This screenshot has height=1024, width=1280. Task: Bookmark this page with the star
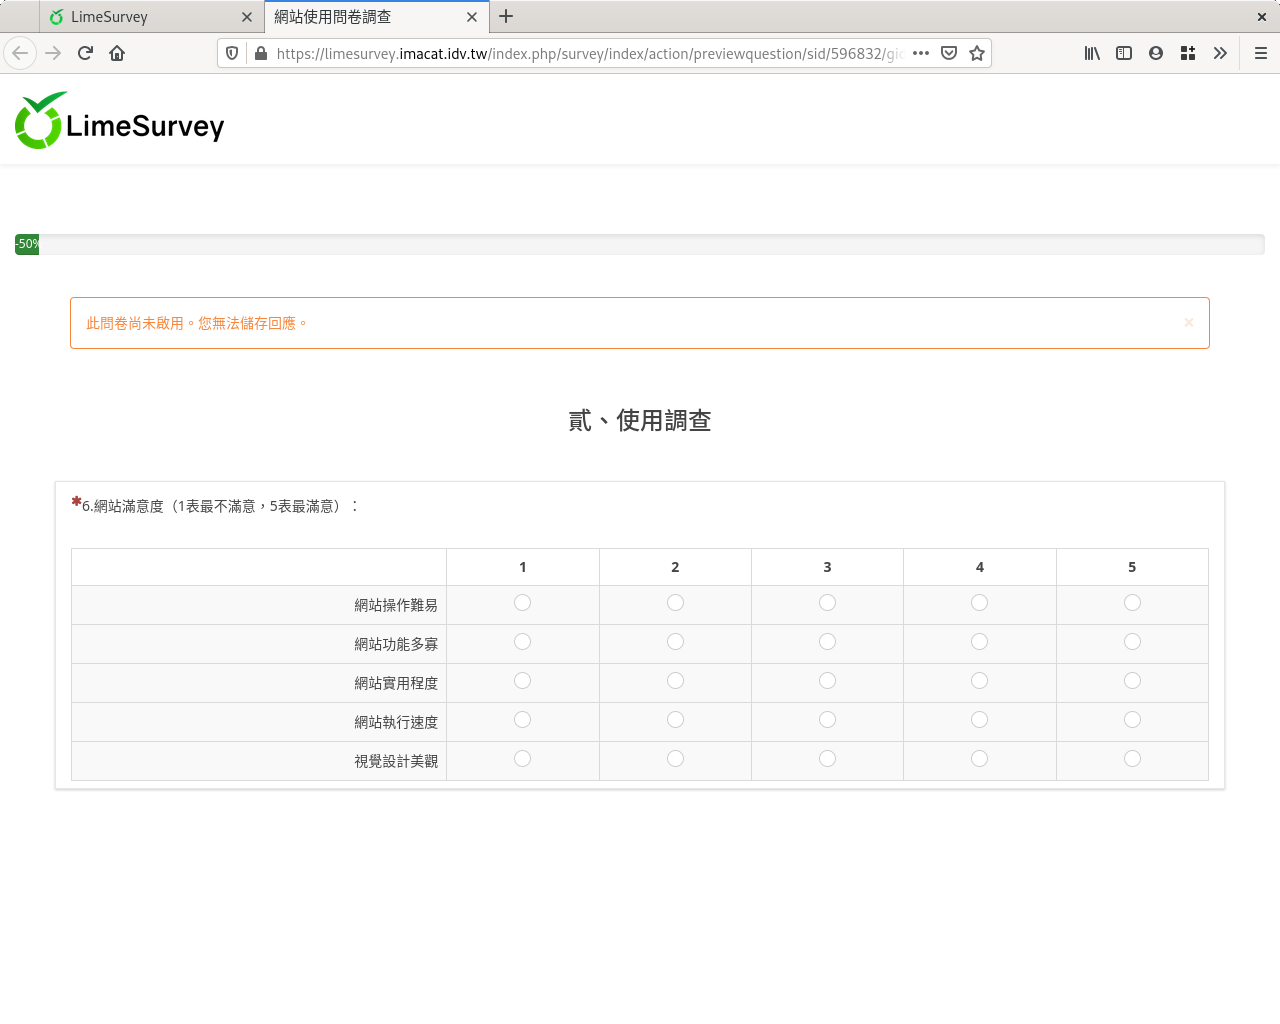977,53
